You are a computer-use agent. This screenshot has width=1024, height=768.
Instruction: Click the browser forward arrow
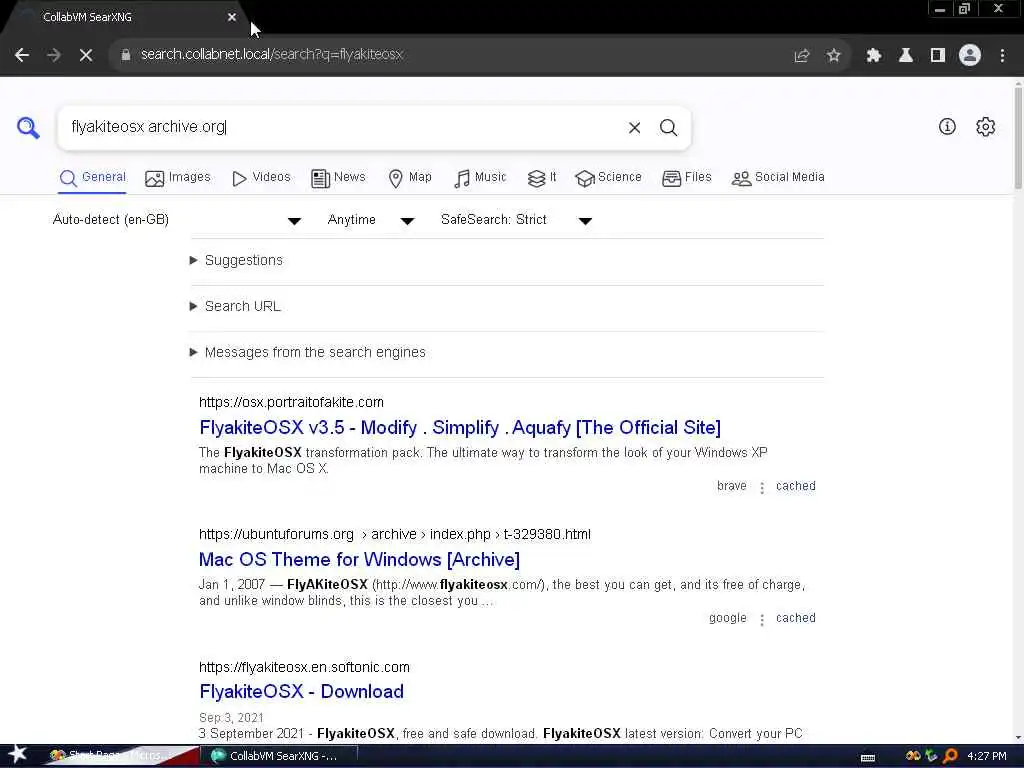(x=54, y=56)
